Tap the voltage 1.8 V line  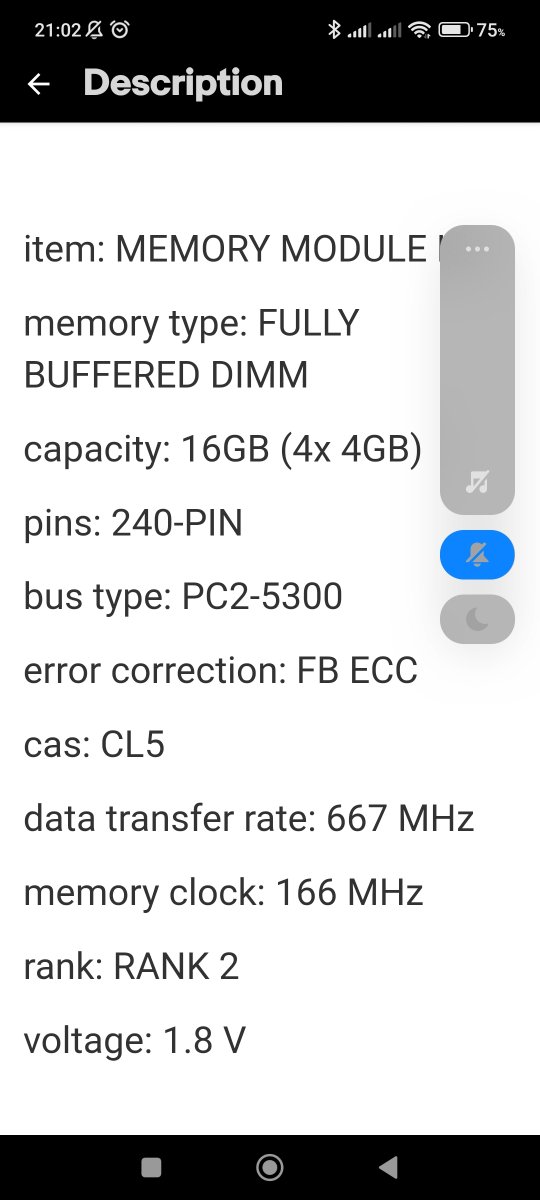coord(135,1041)
